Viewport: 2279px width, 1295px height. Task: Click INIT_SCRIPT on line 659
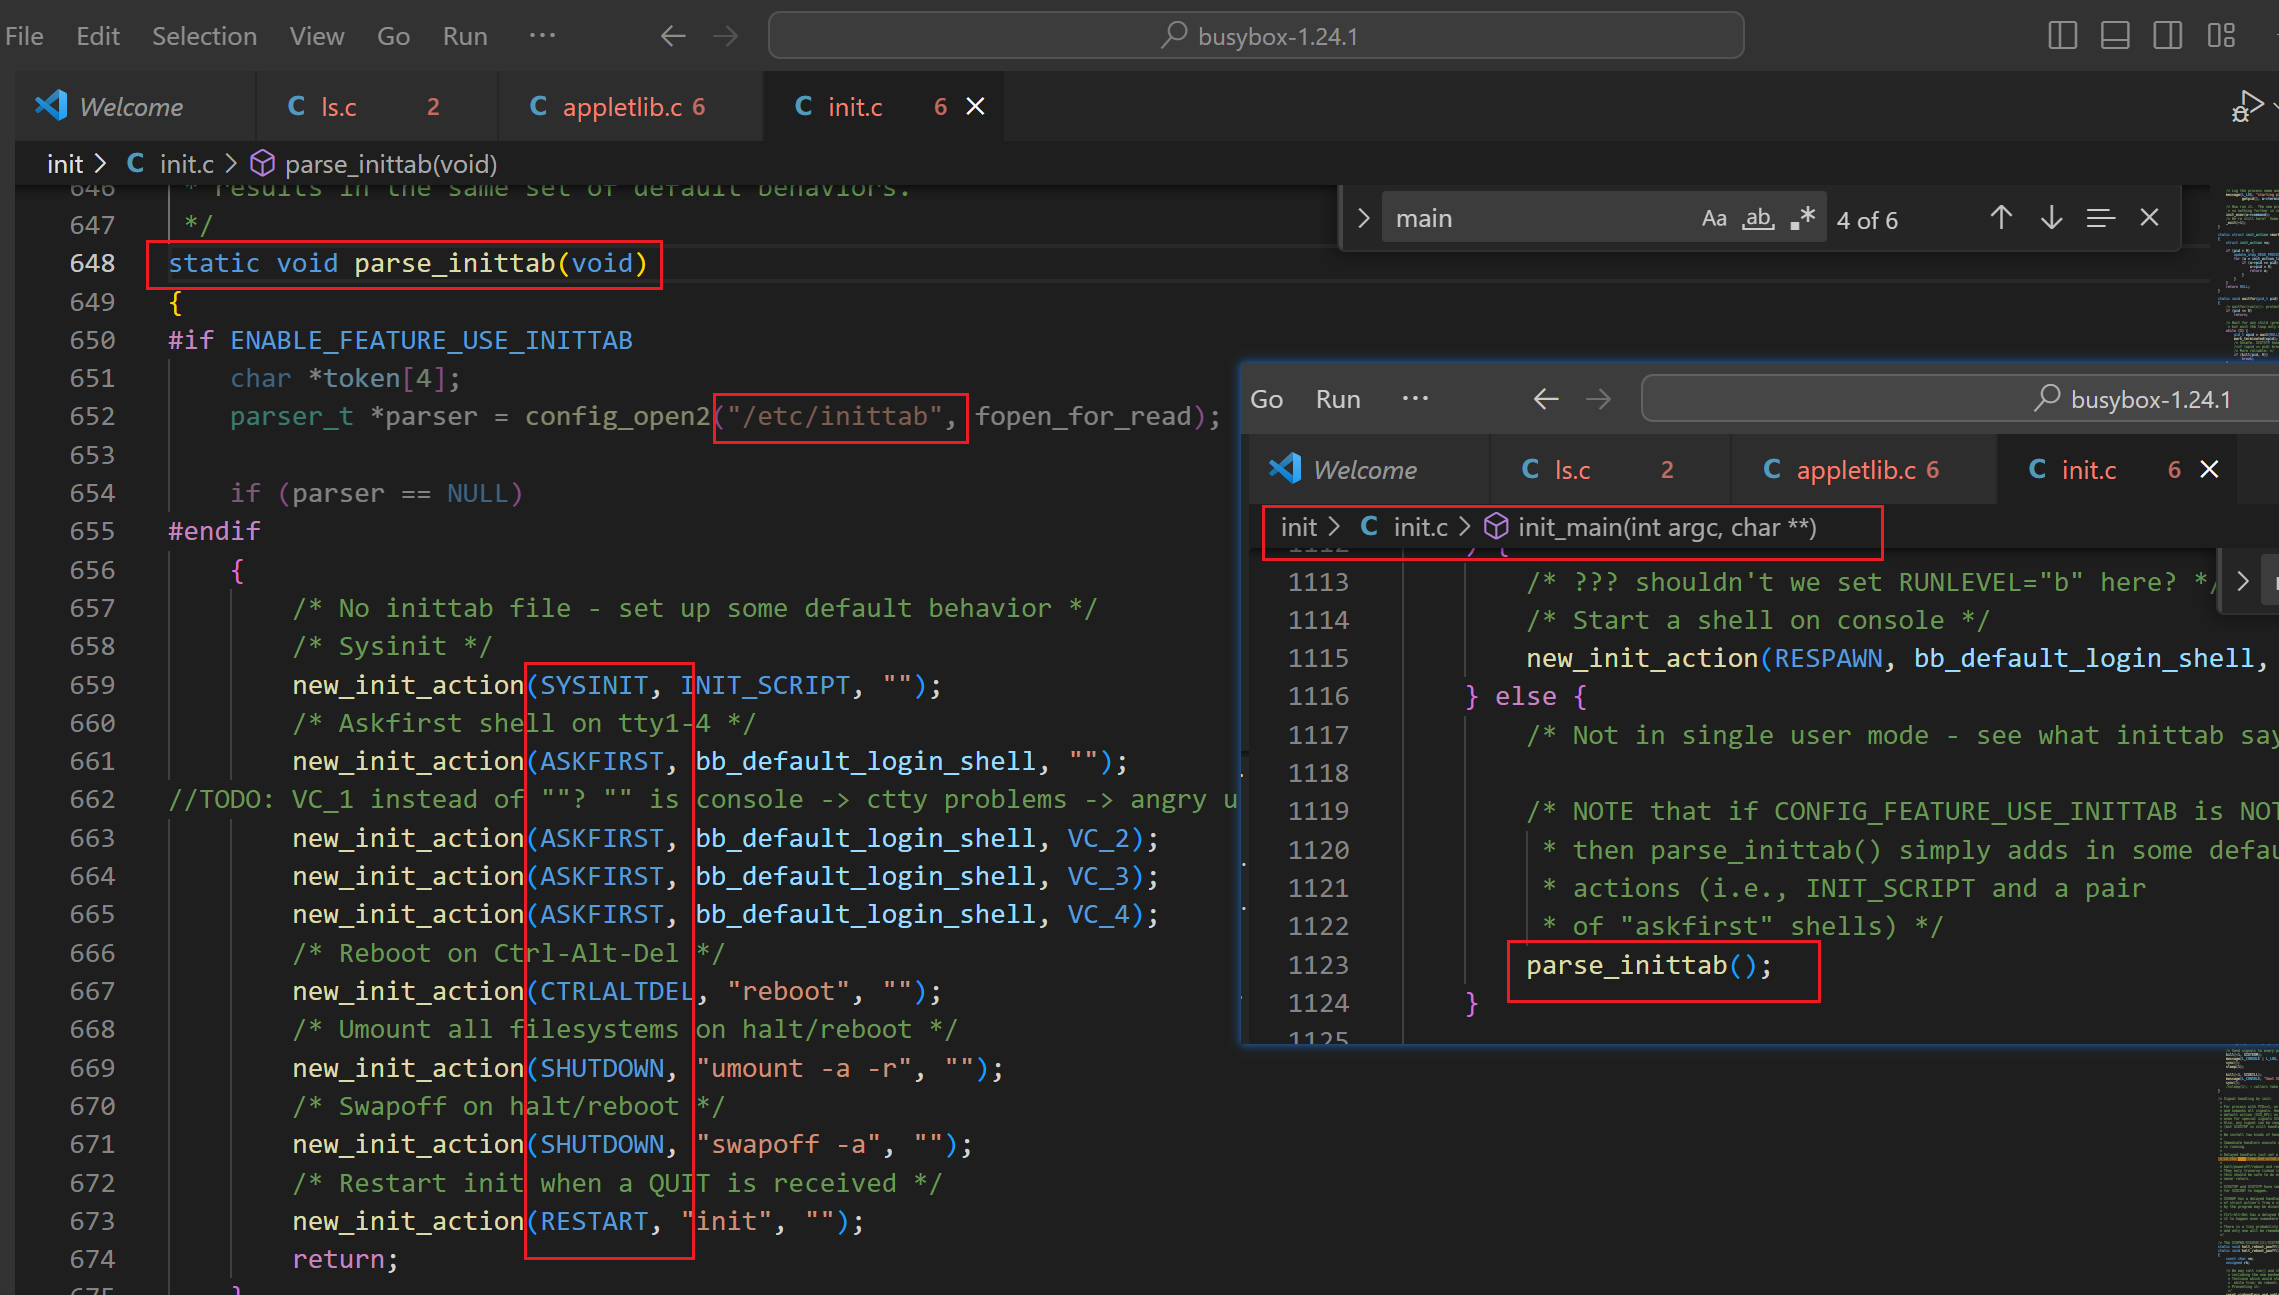click(765, 685)
